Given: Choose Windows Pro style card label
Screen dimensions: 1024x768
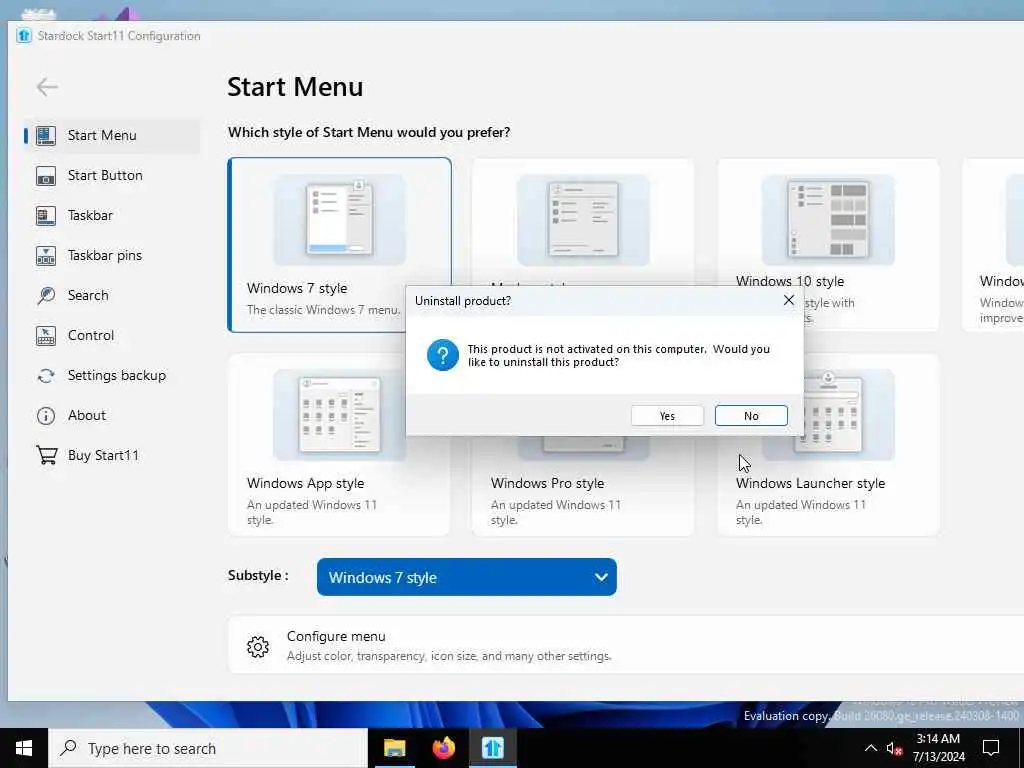Looking at the screenshot, I should coord(547,483).
